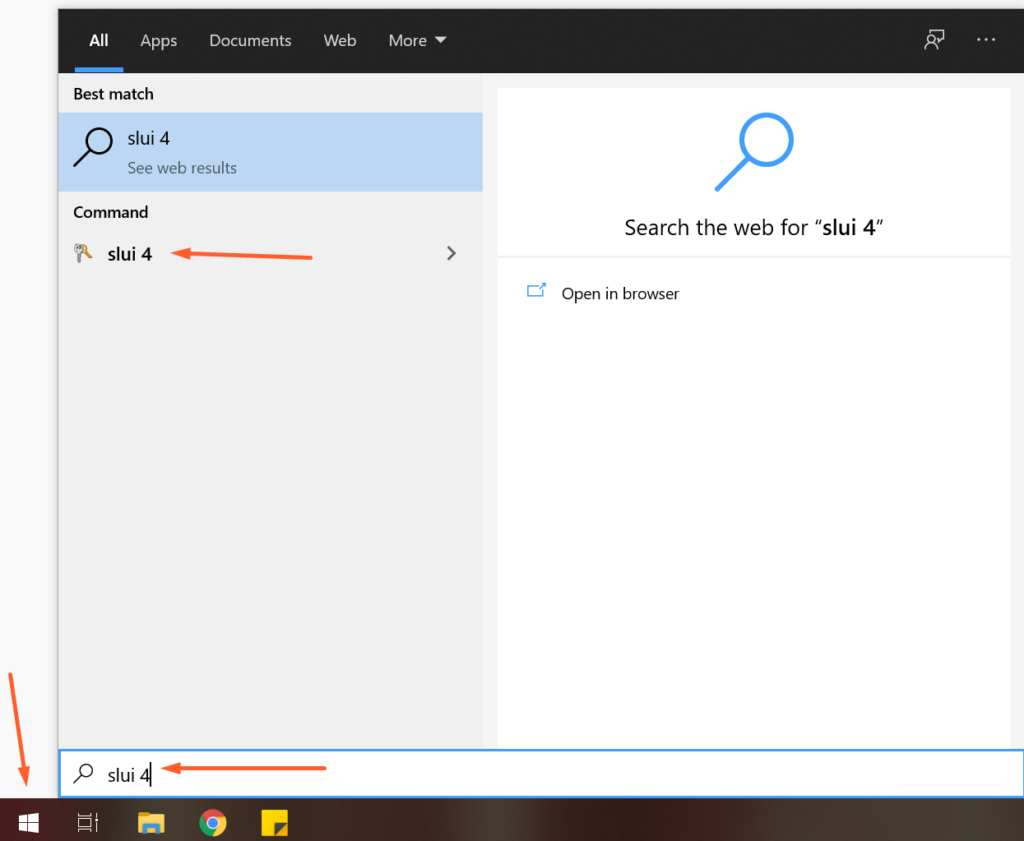The width and height of the screenshot is (1024, 841).
Task: Expand the More dropdown
Action: coord(417,40)
